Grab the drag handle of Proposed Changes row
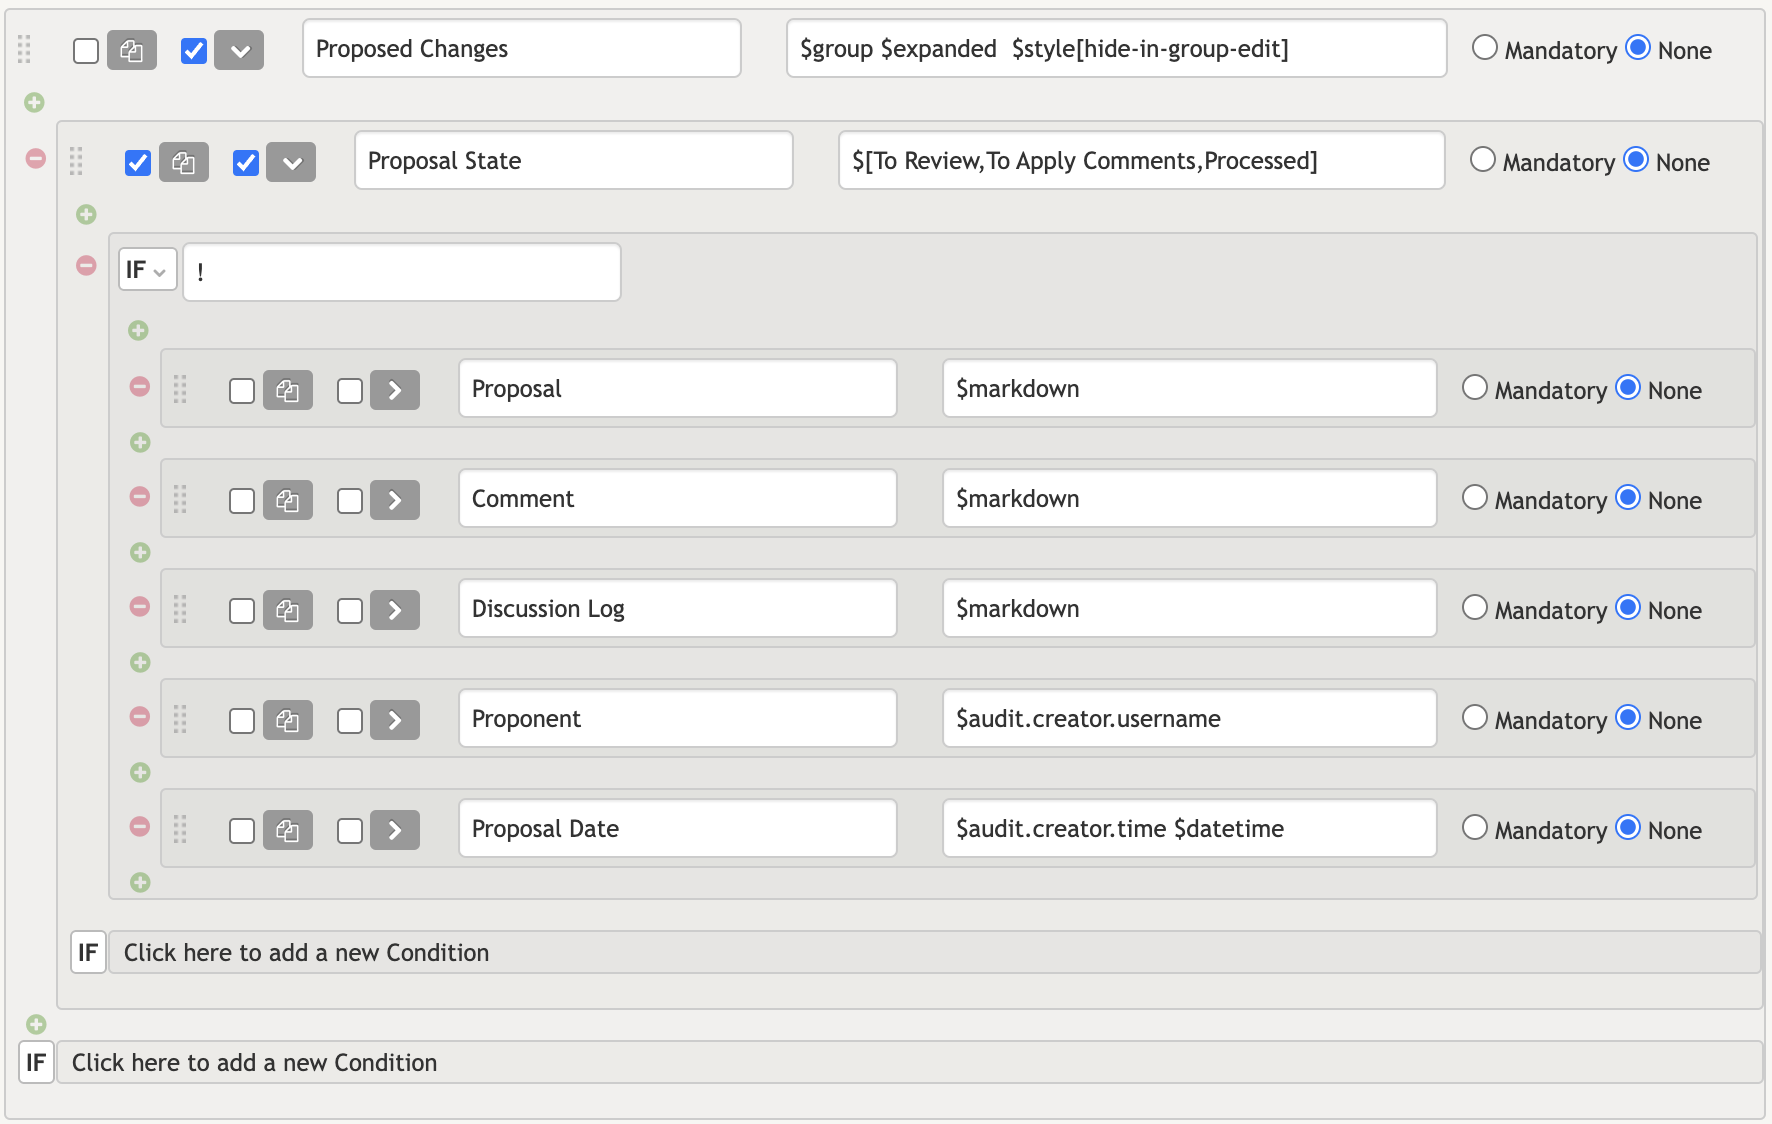The width and height of the screenshot is (1772, 1124). (25, 49)
